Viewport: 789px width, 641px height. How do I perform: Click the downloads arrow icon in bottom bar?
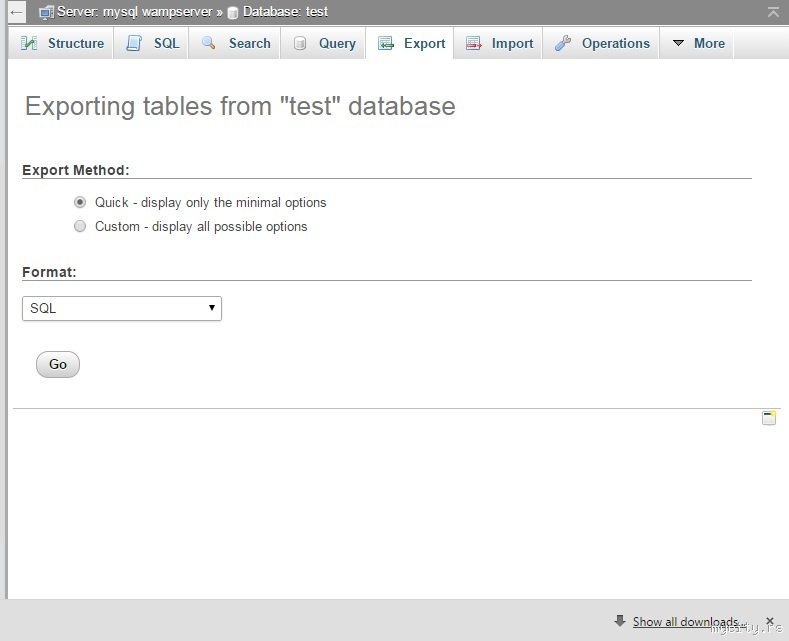tap(620, 621)
